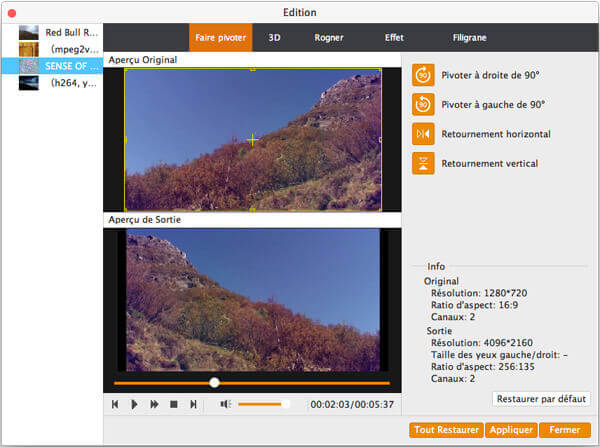Fast forward the video preview
Image resolution: width=600 pixels, height=447 pixels.
pos(154,404)
